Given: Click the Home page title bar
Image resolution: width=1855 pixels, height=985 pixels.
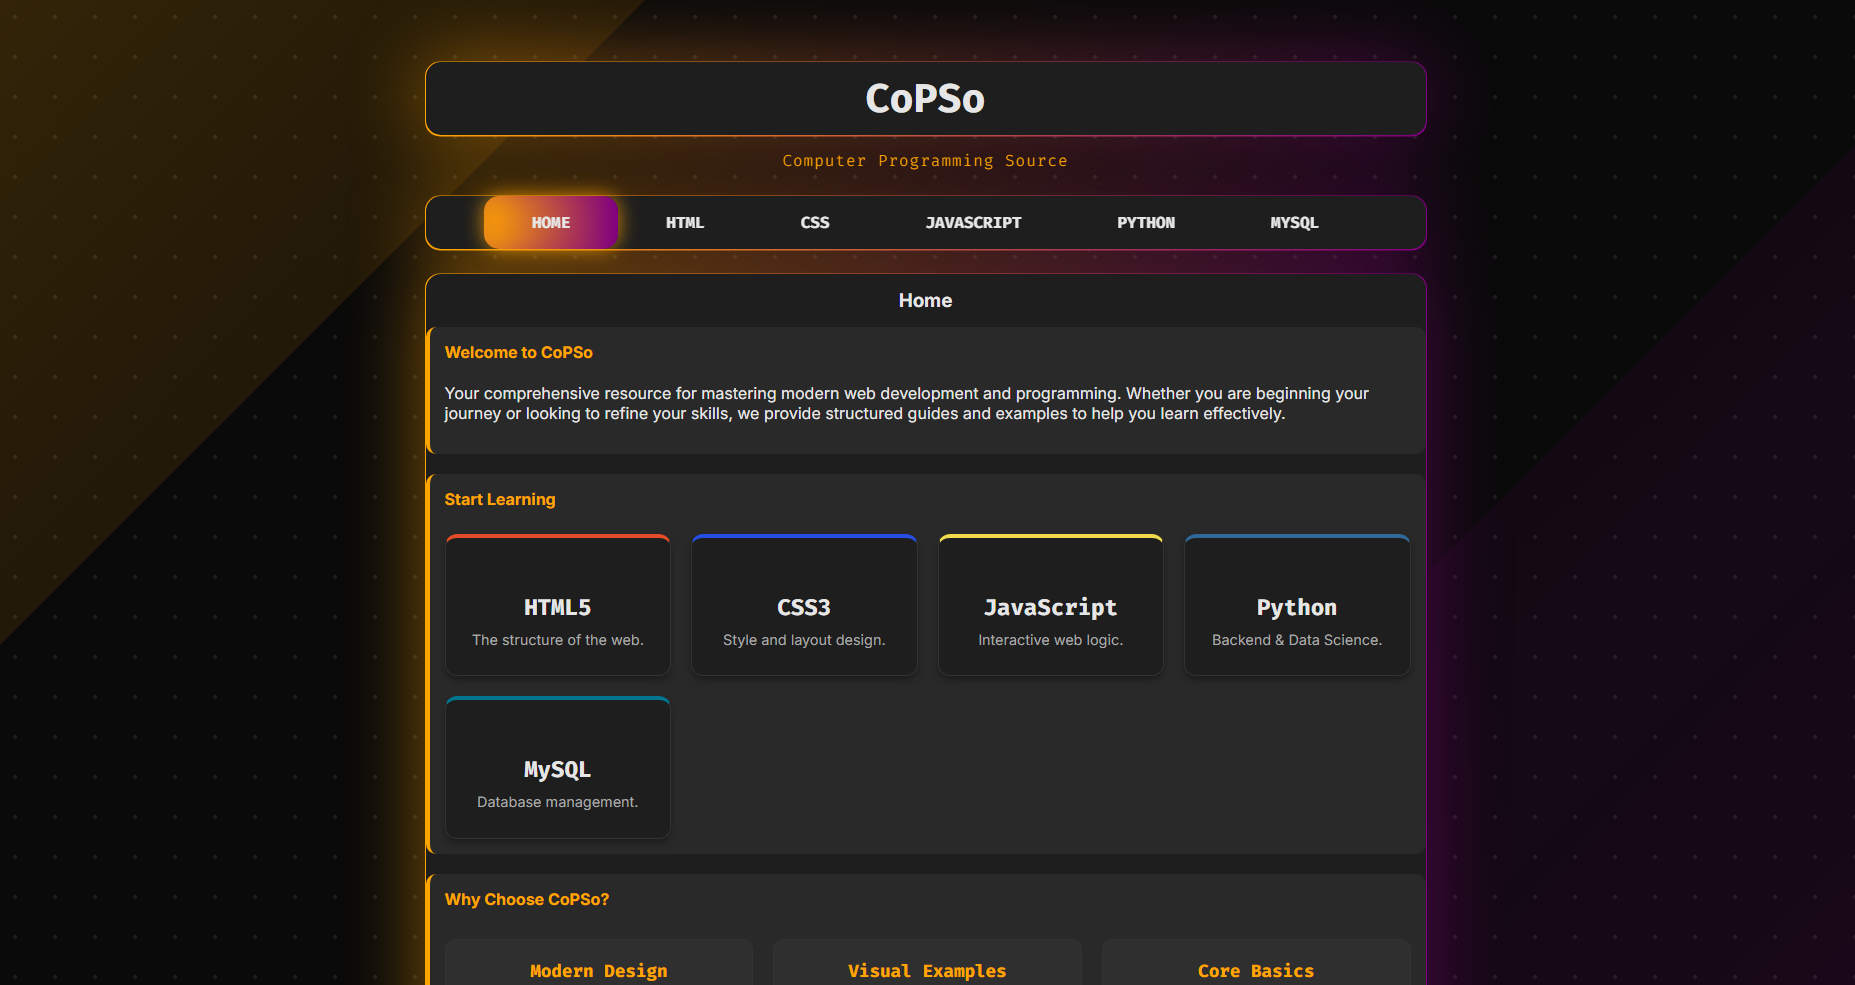Looking at the screenshot, I should tap(924, 300).
